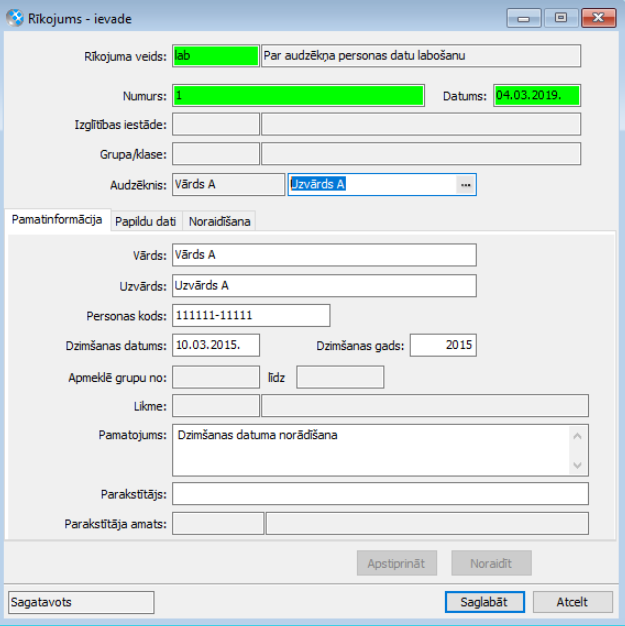Click the application icon in title bar

point(15,18)
